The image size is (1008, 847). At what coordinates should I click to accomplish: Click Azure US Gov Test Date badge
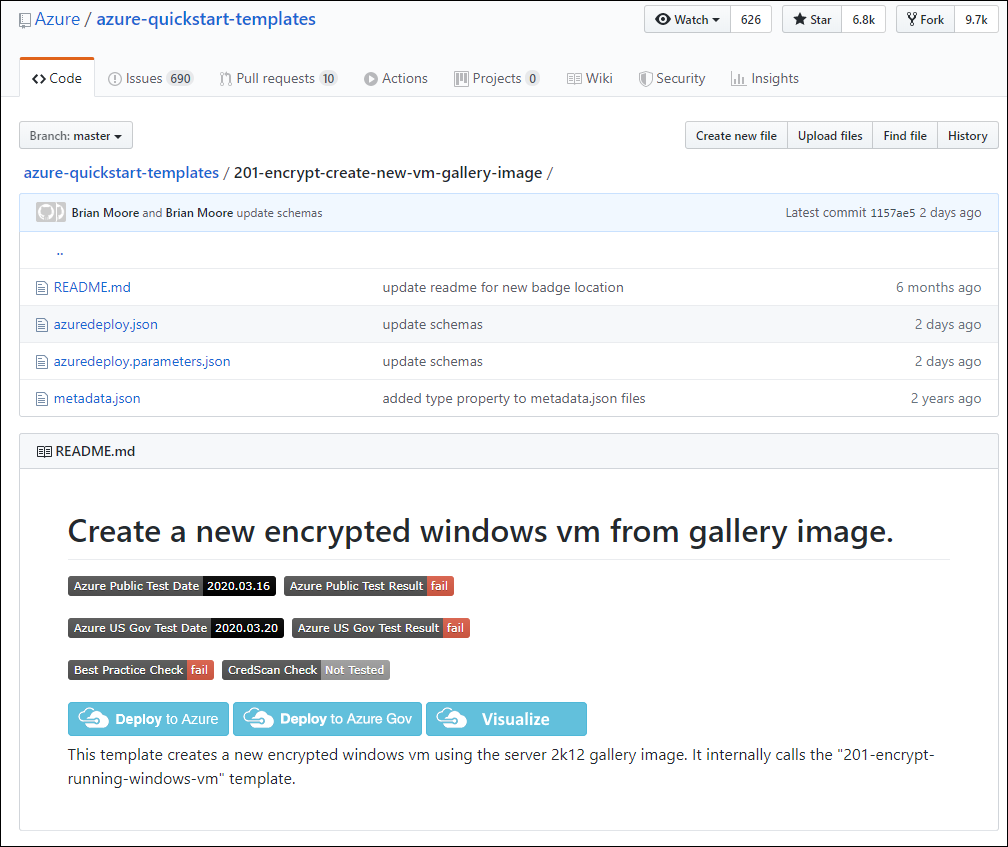(x=176, y=628)
